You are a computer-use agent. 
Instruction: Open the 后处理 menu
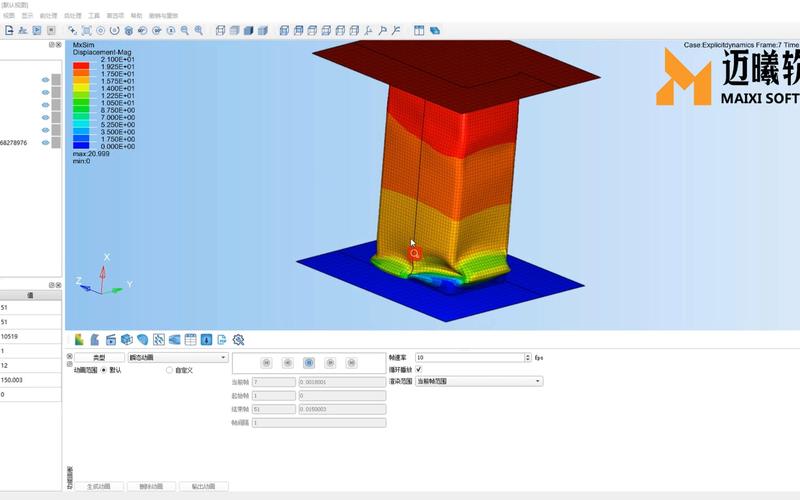[72, 16]
